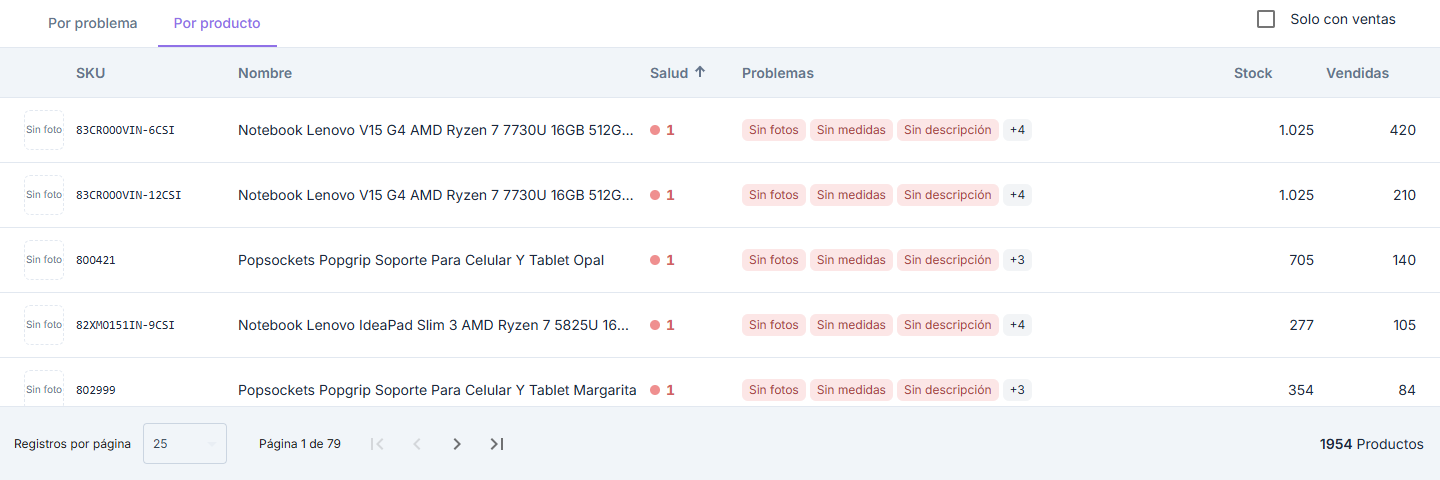
Task: Expand +3 problems for SKU 802999
Action: 1017,390
